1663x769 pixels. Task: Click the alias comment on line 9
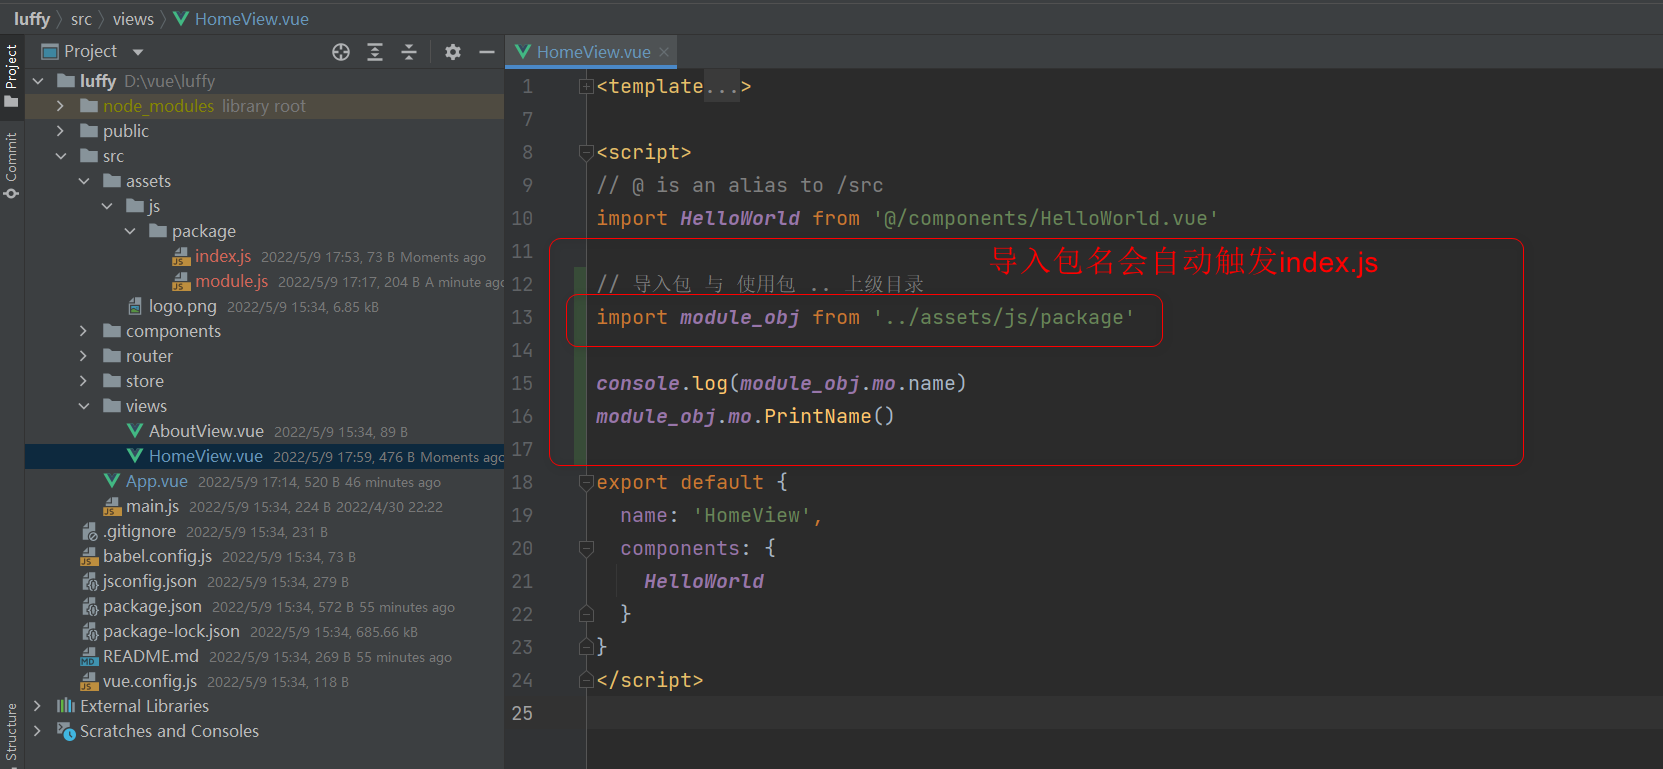pos(740,186)
